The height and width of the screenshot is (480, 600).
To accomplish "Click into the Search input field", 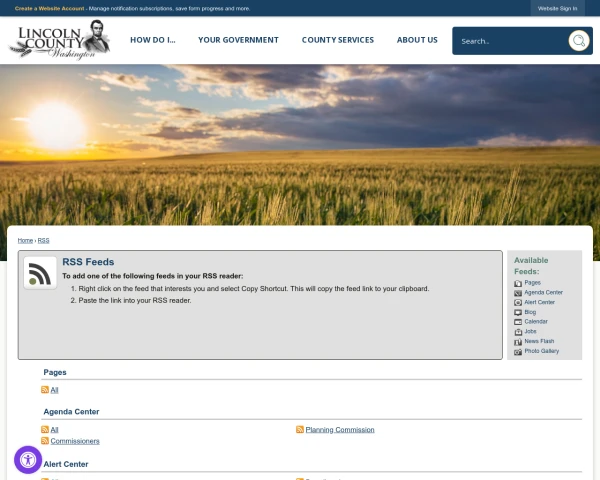I will coord(511,41).
